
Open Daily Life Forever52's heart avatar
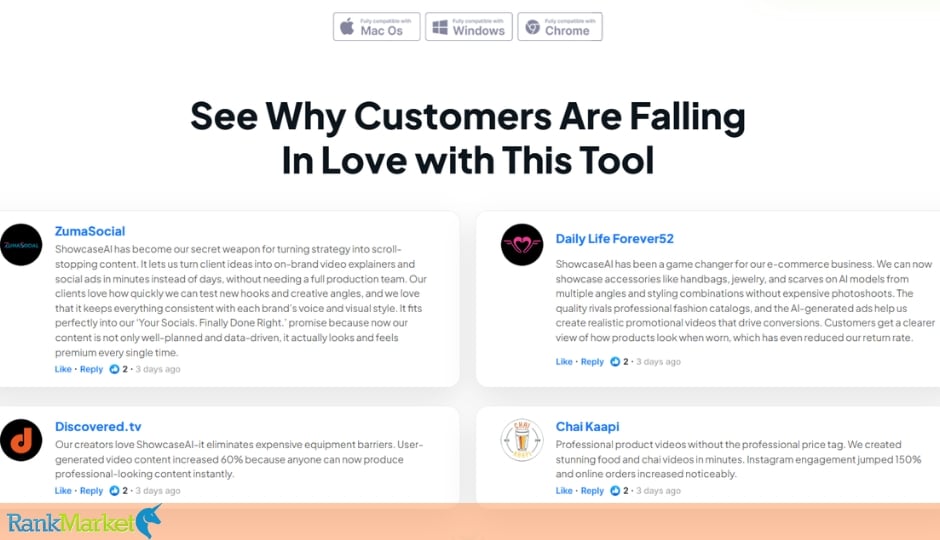(x=522, y=245)
